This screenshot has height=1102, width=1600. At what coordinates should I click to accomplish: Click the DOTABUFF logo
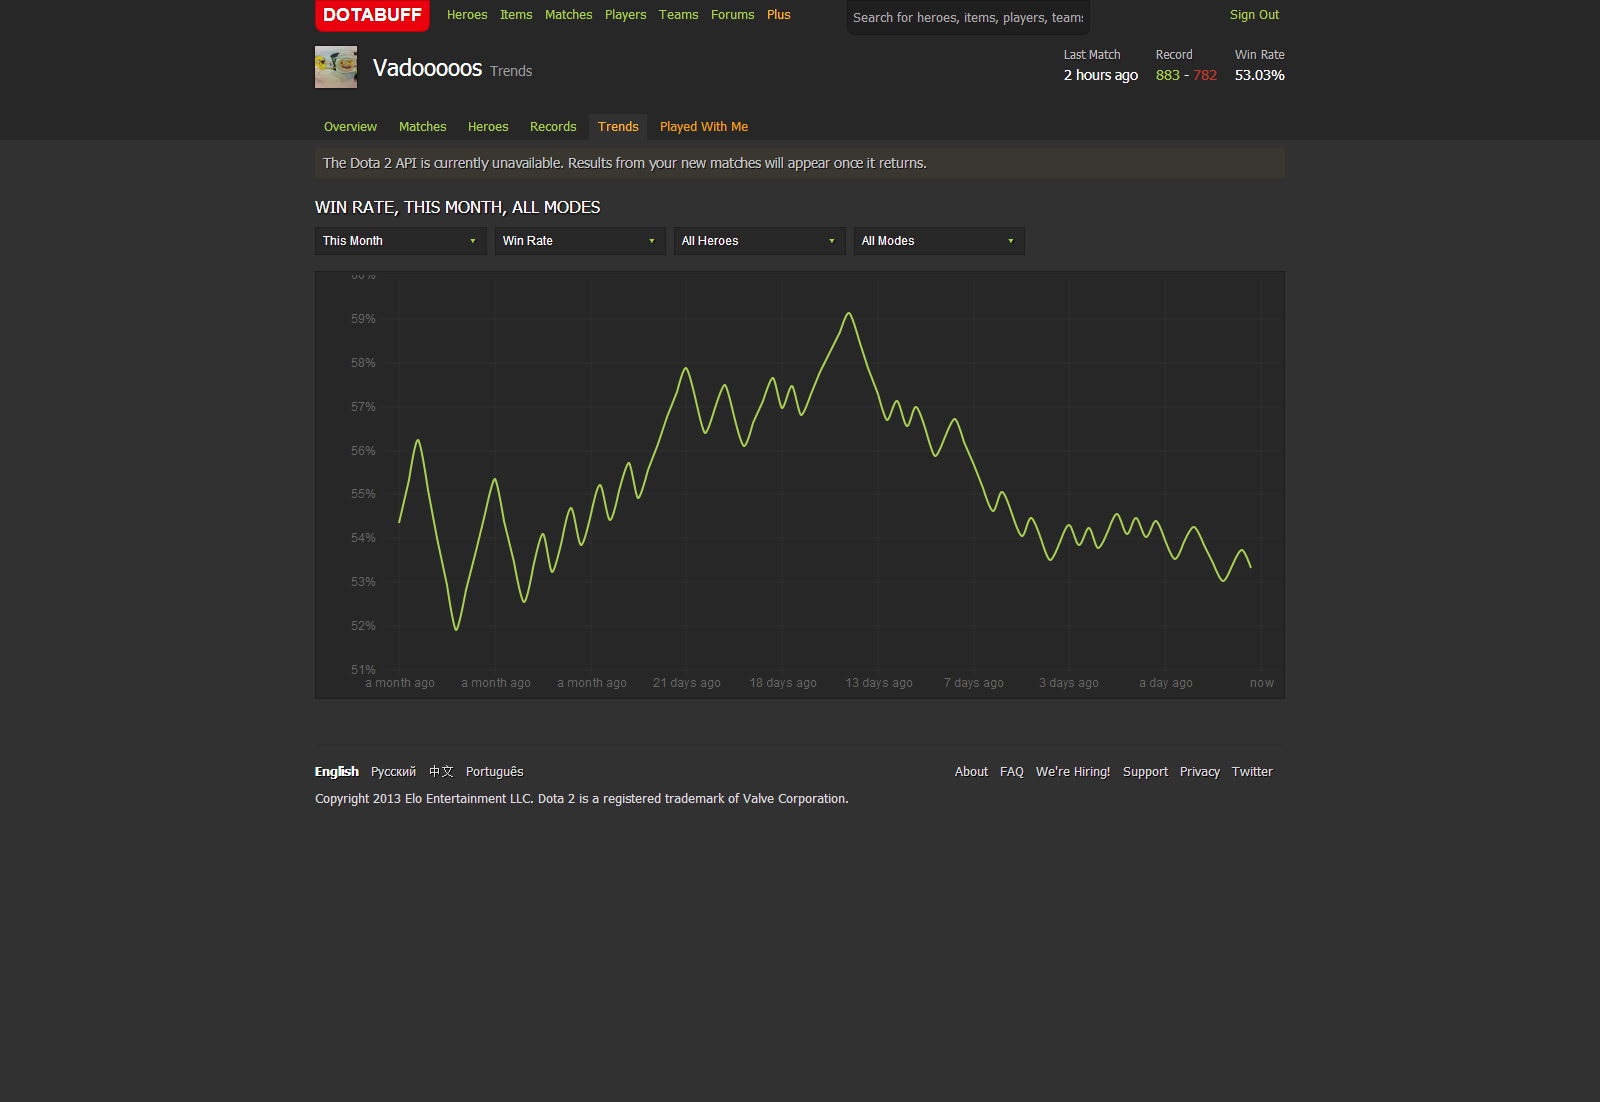tap(372, 15)
